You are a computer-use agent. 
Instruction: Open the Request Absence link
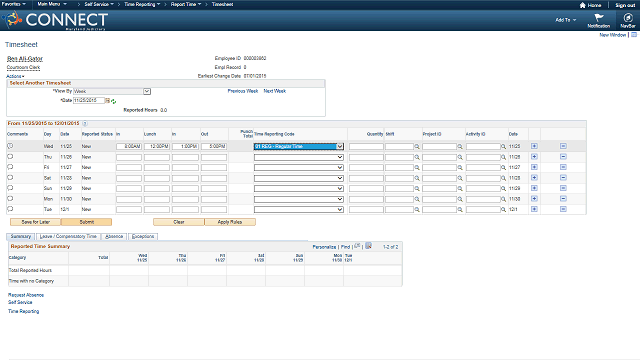[x=26, y=295]
